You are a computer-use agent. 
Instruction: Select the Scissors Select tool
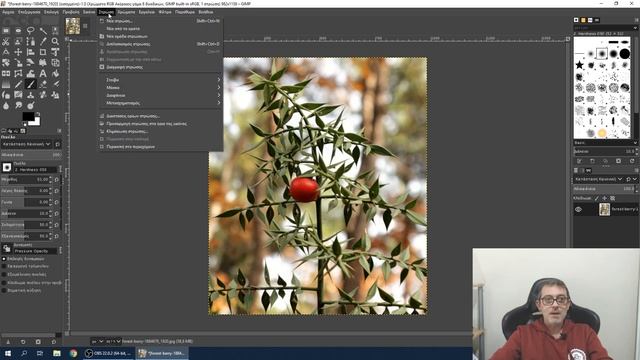6,42
